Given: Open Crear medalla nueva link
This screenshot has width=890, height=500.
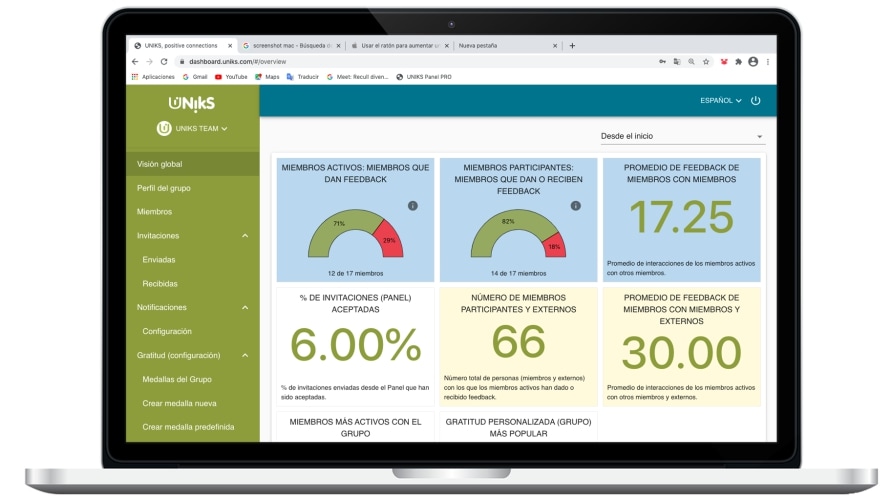Looking at the screenshot, I should click(179, 404).
